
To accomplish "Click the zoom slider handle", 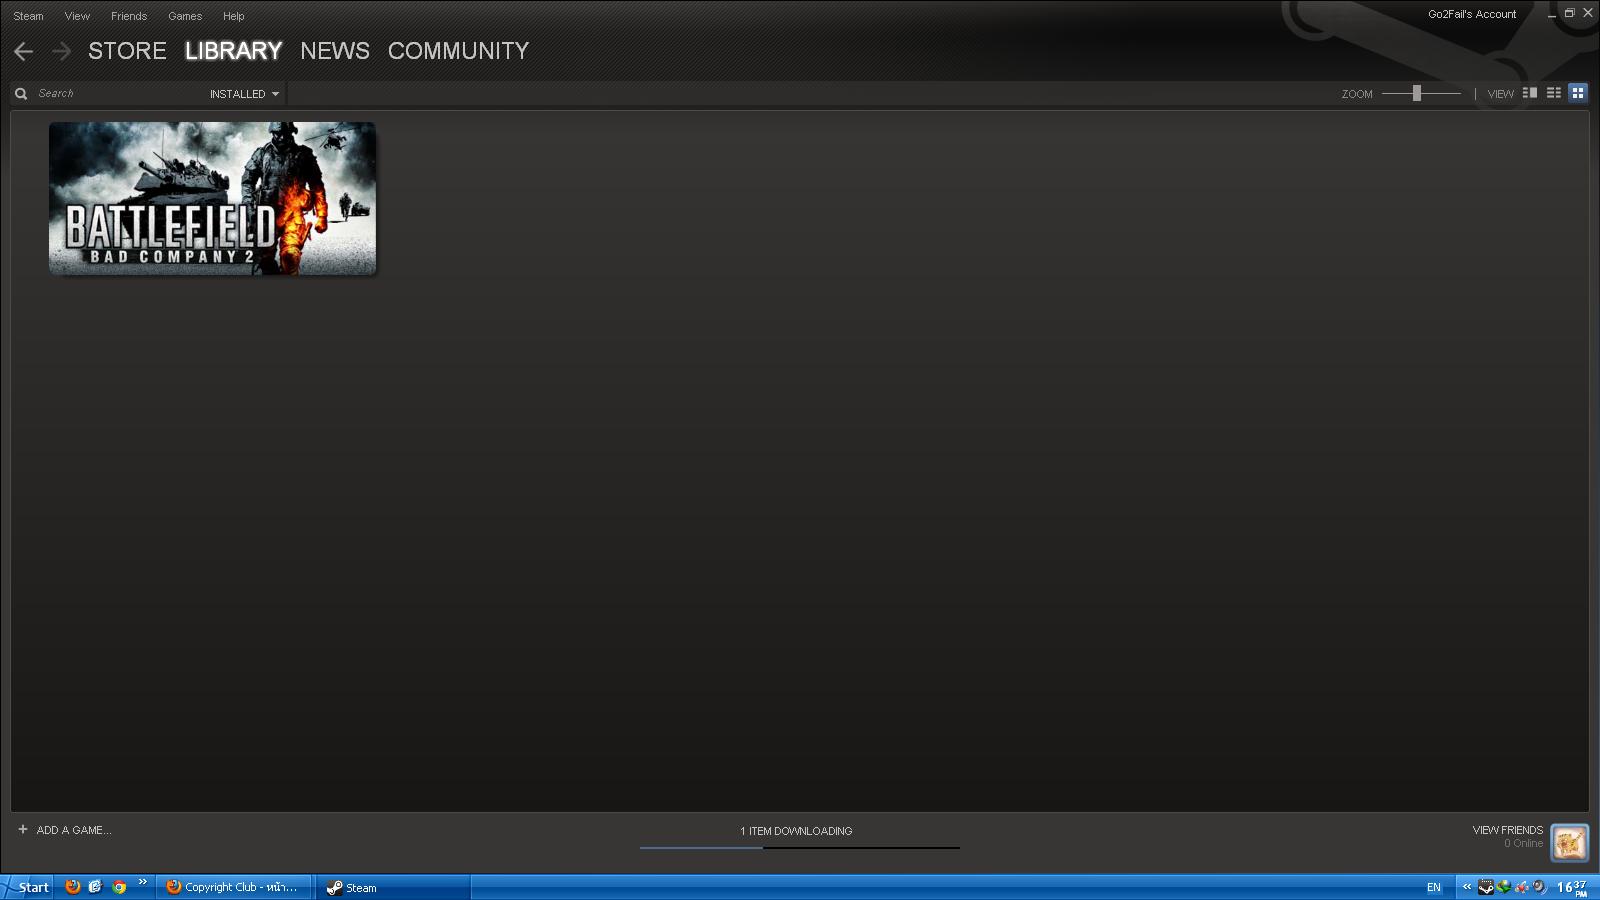I will click(x=1416, y=93).
